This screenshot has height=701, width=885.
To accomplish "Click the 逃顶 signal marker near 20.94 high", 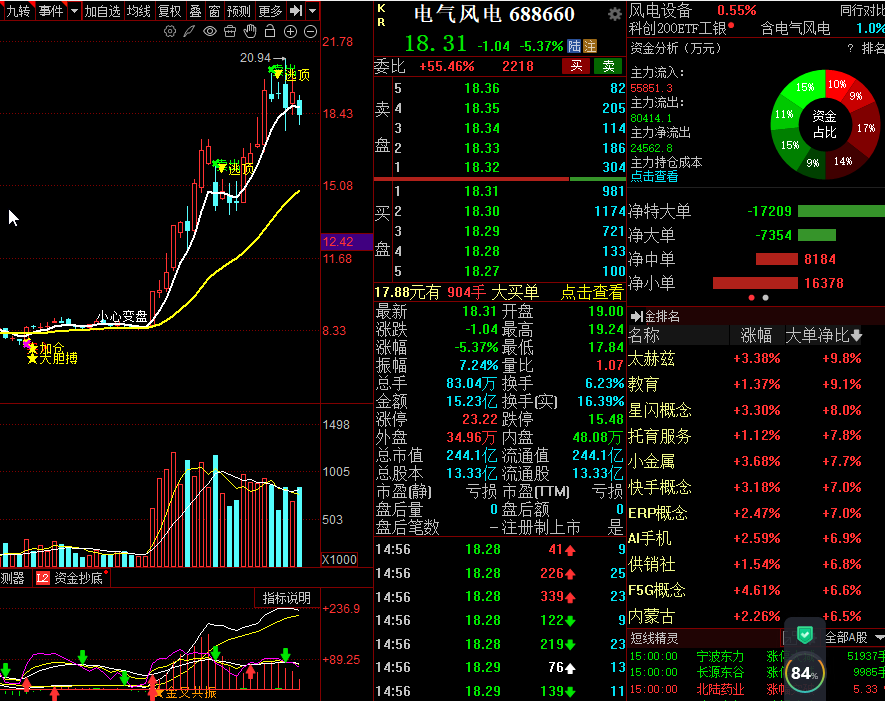I will click(290, 73).
